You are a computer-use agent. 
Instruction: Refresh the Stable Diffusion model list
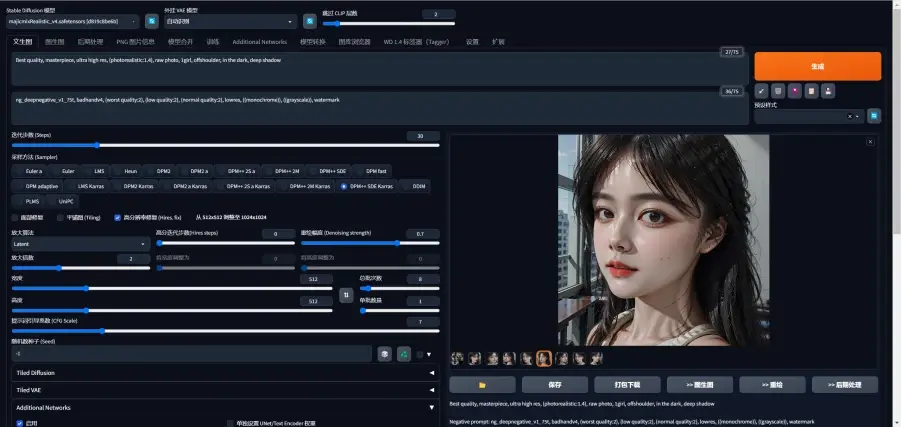[152, 21]
